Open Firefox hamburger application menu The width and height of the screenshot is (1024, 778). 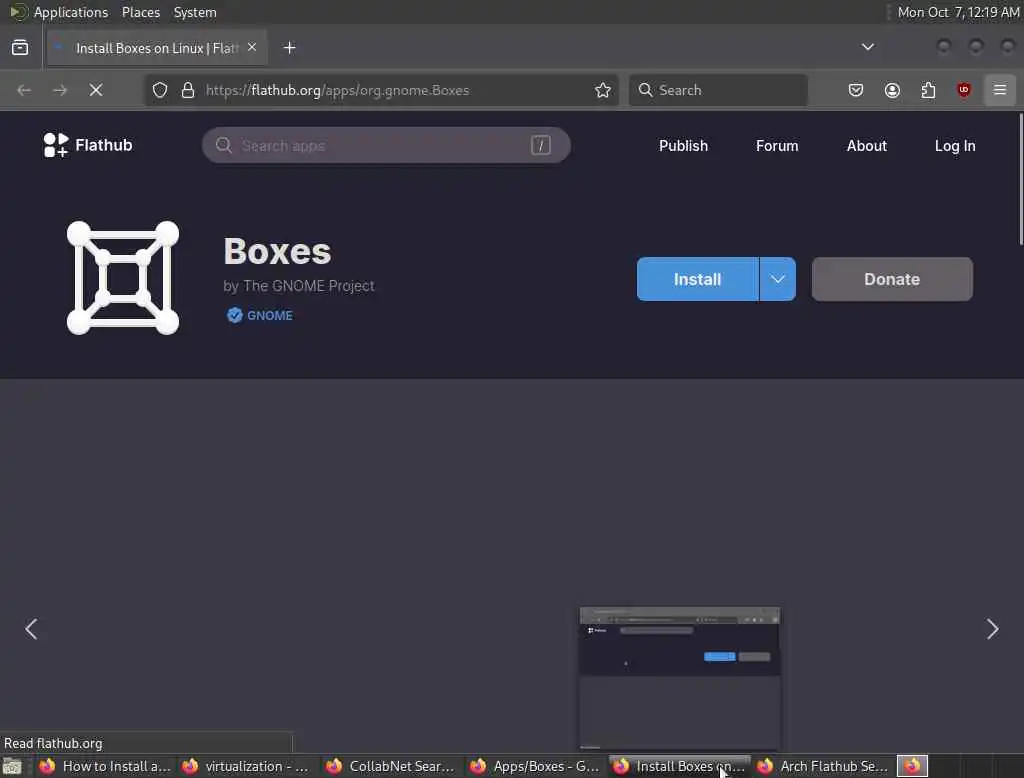(x=1000, y=89)
